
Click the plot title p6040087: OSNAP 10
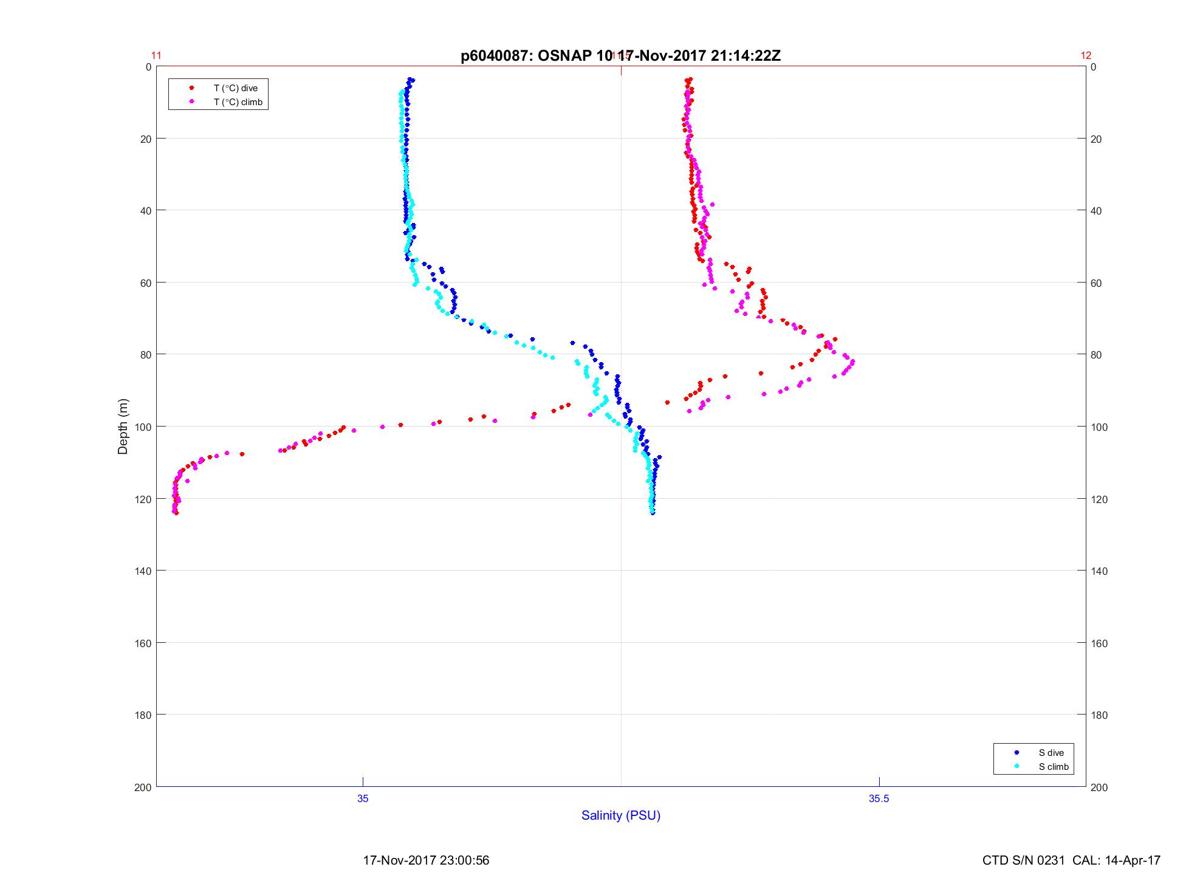536,56
